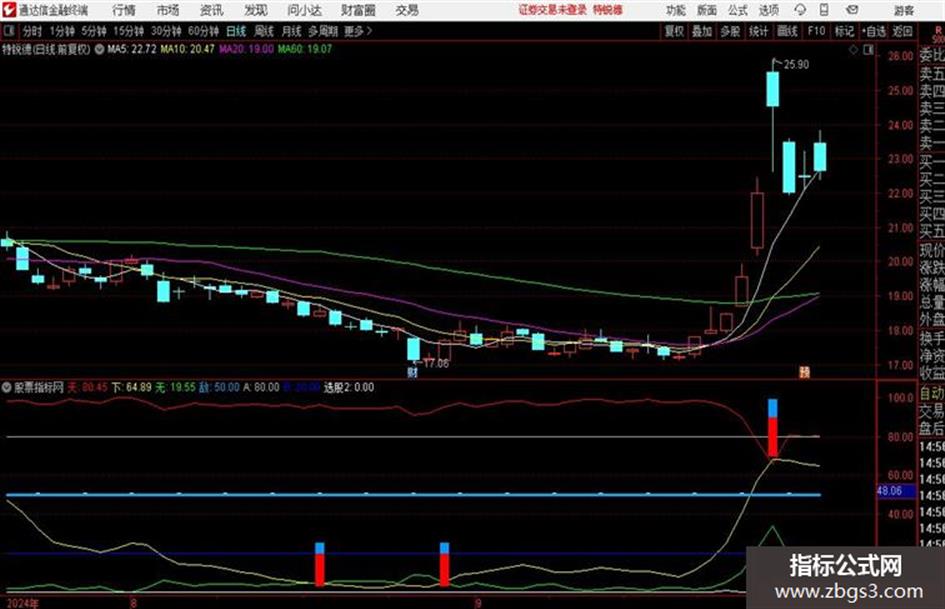Screen dimensions: 945x609
Task: Switch to 15分钟 period tab
Action: (129, 31)
